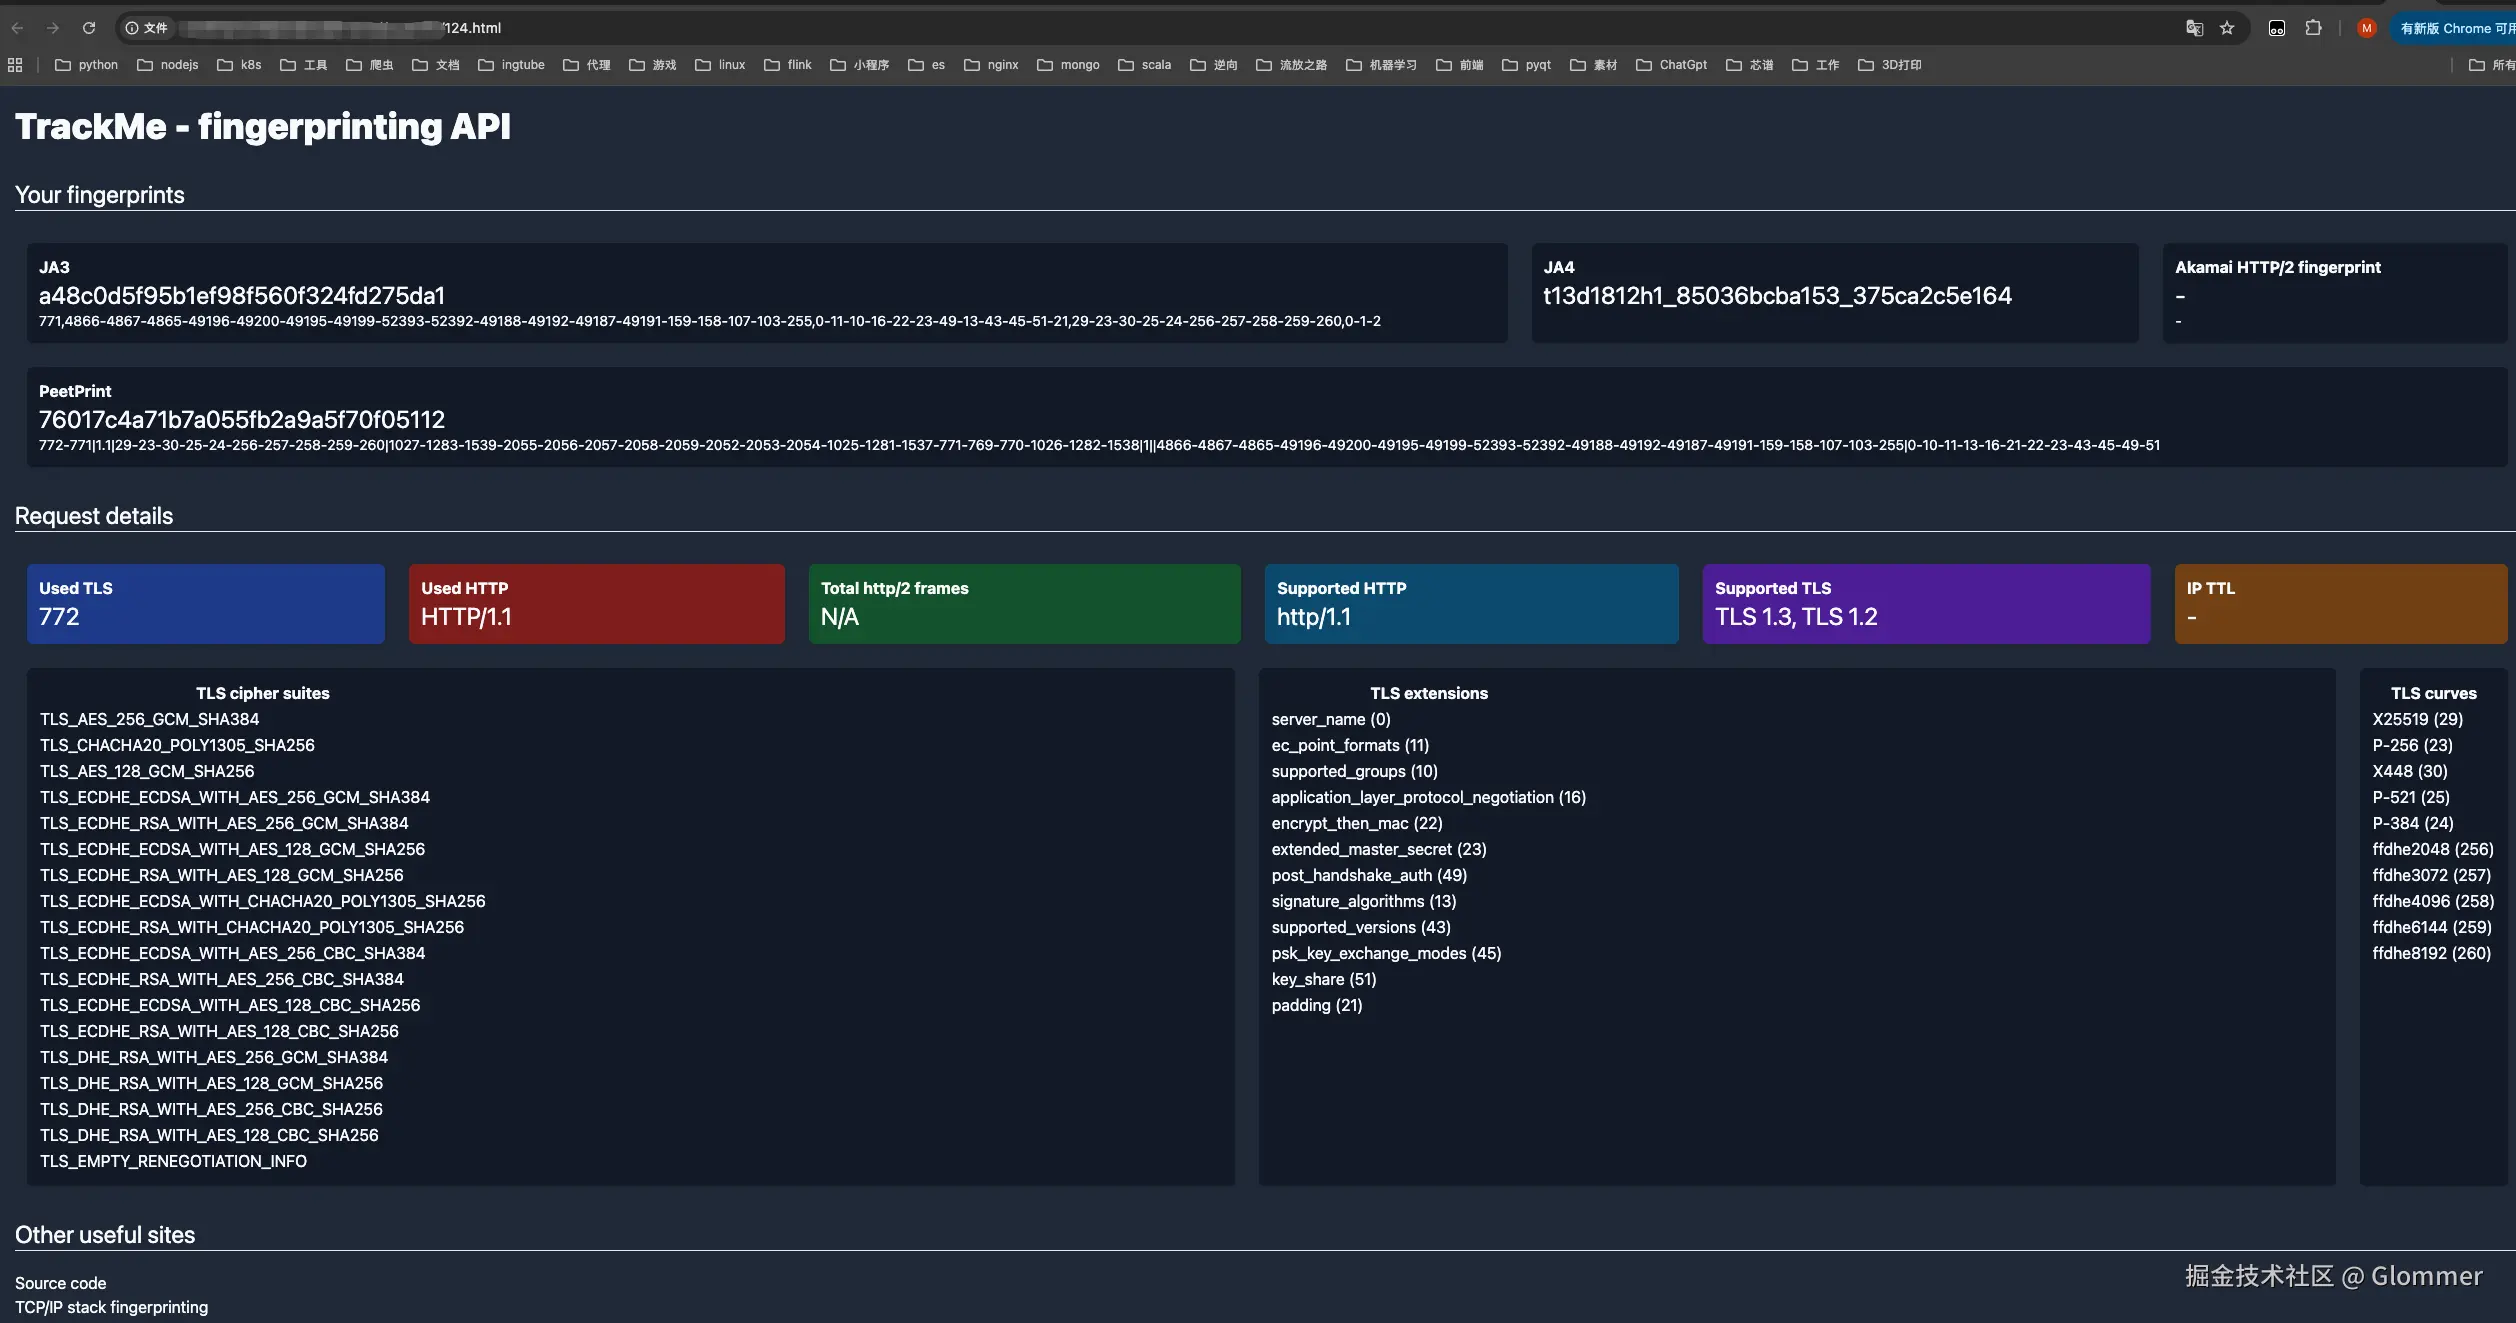This screenshot has width=2516, height=1323.
Task: Click the browser reload button
Action: [x=89, y=28]
